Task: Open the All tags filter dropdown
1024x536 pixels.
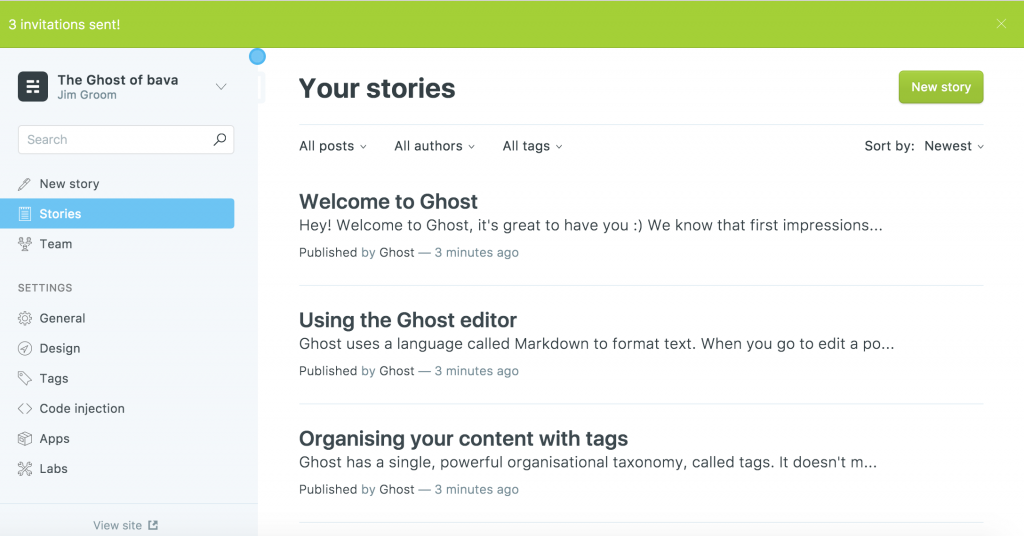Action: (532, 146)
